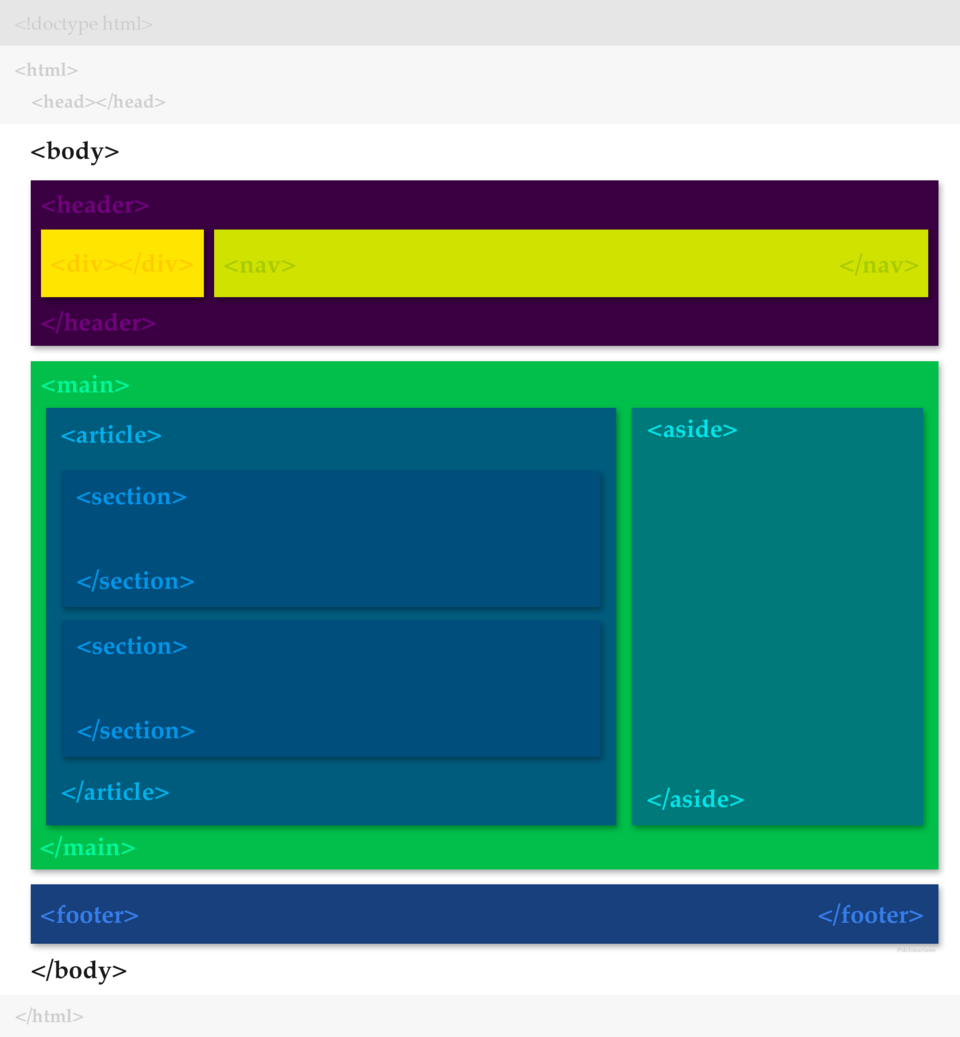
Task: Click the opening <header> label
Action: [95, 205]
